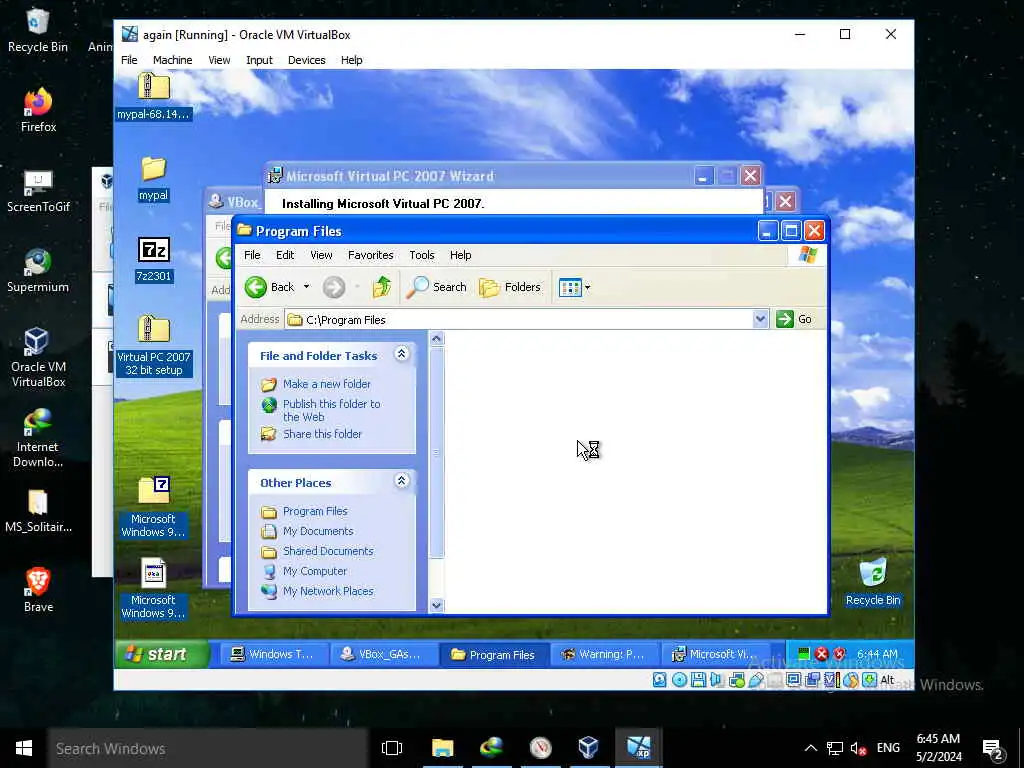Toggle the Folders pane button
Screen dimensions: 1024x768
(510, 287)
